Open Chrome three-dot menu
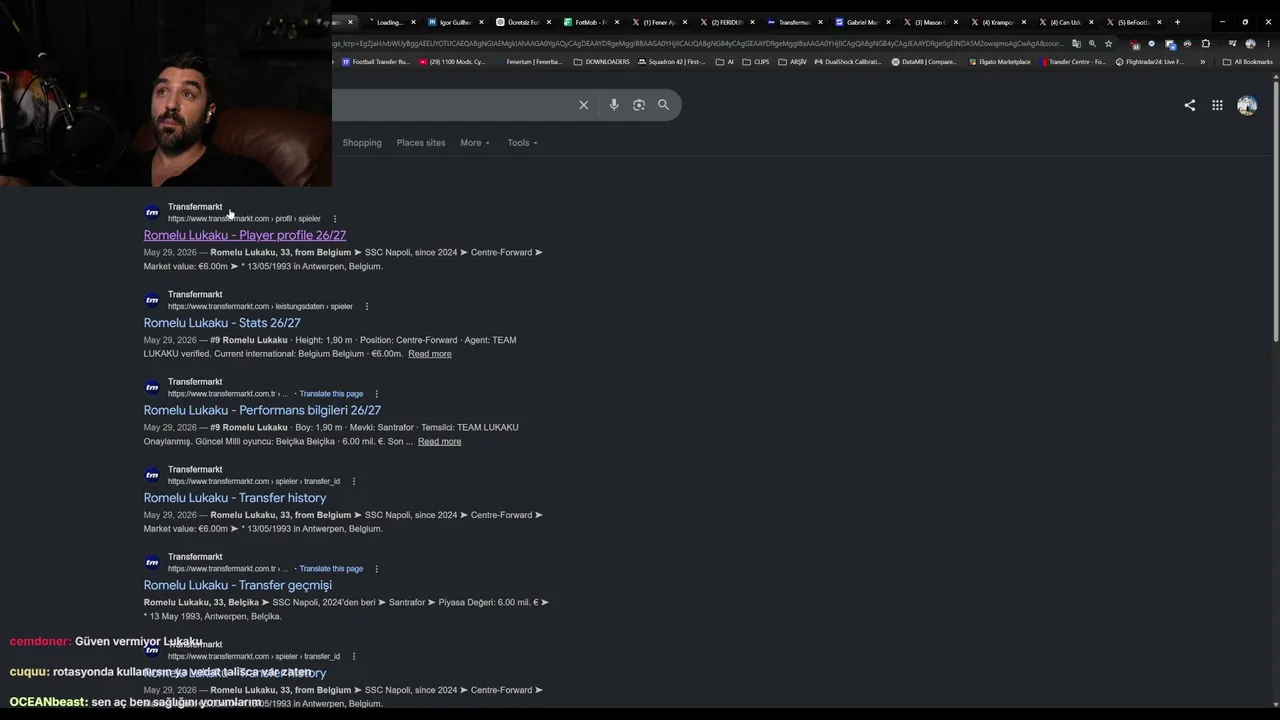The width and height of the screenshot is (1280, 720). [1269, 44]
